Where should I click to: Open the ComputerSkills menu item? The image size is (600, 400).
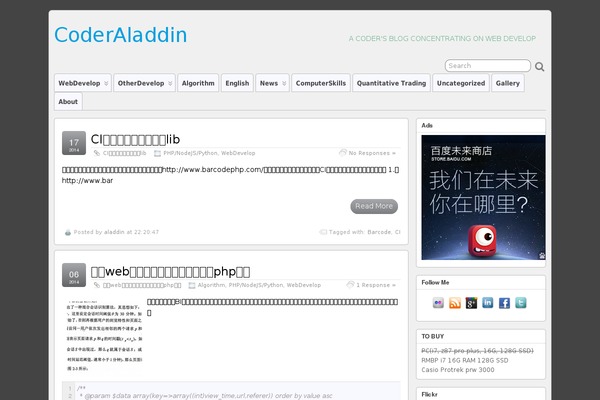coord(321,83)
